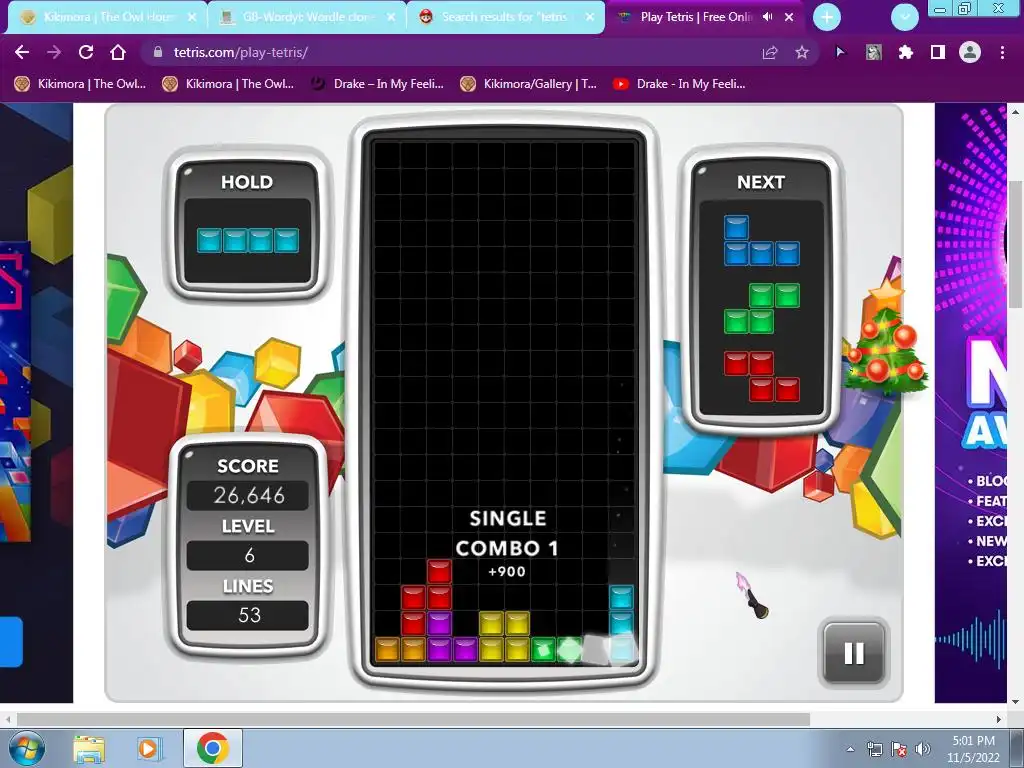
Task: Click the lines value 53
Action: [x=248, y=615]
